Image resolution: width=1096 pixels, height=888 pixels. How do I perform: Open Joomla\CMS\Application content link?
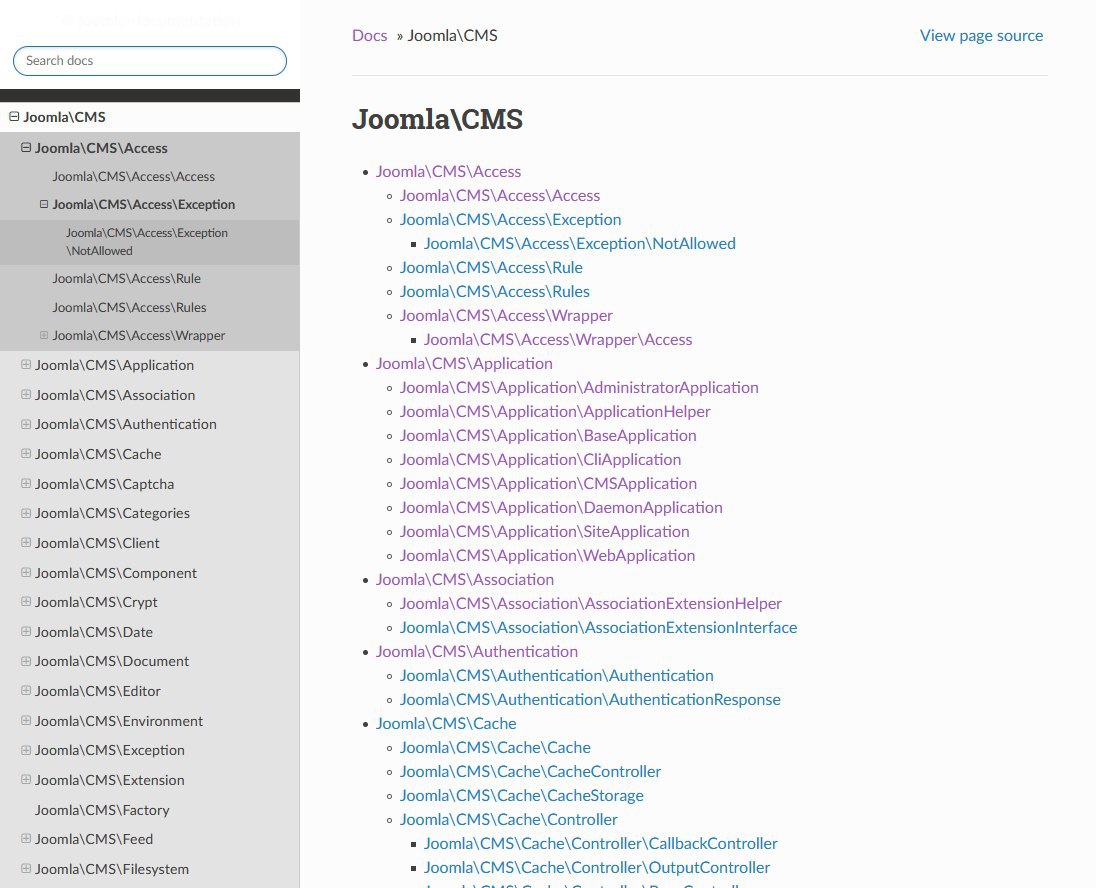click(x=464, y=364)
